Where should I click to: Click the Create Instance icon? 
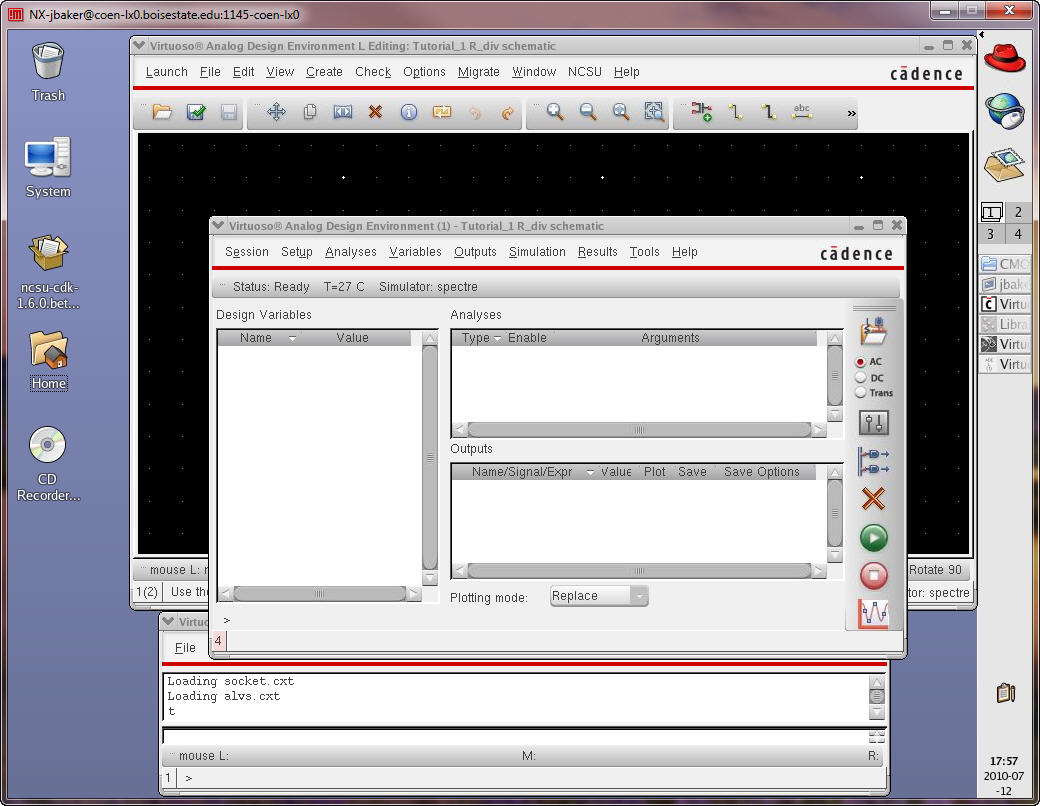[702, 111]
